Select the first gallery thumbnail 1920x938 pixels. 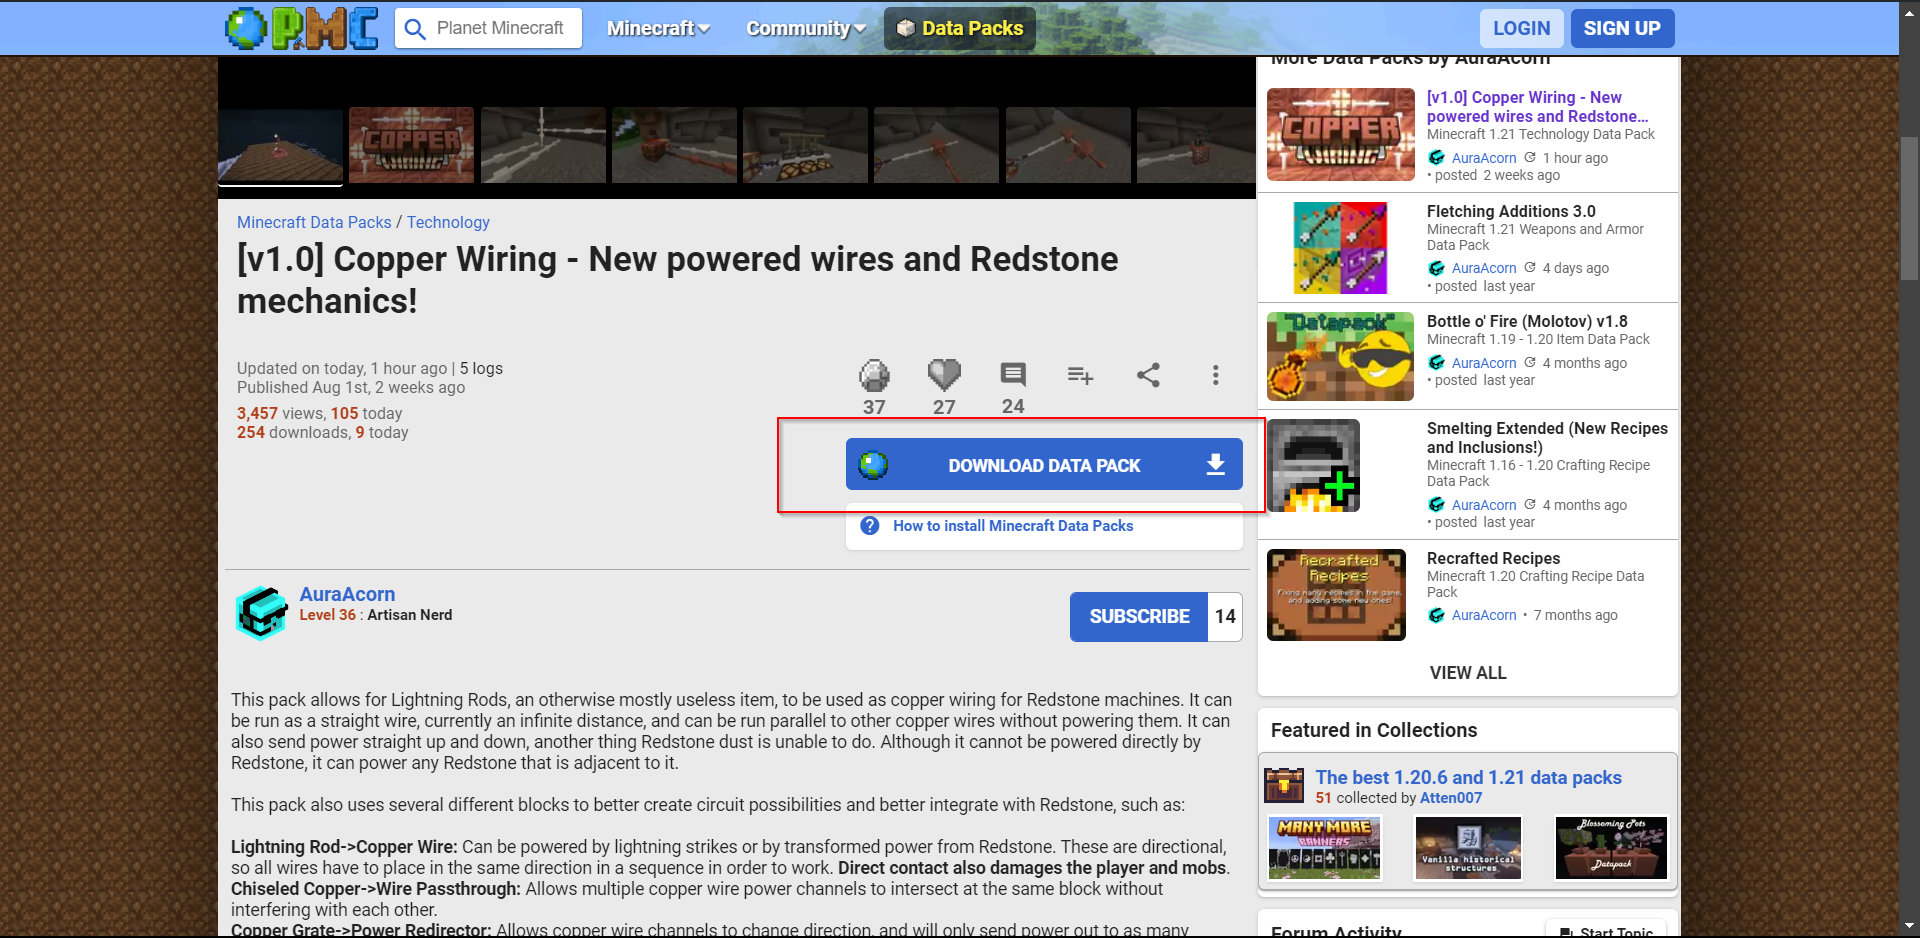(280, 145)
